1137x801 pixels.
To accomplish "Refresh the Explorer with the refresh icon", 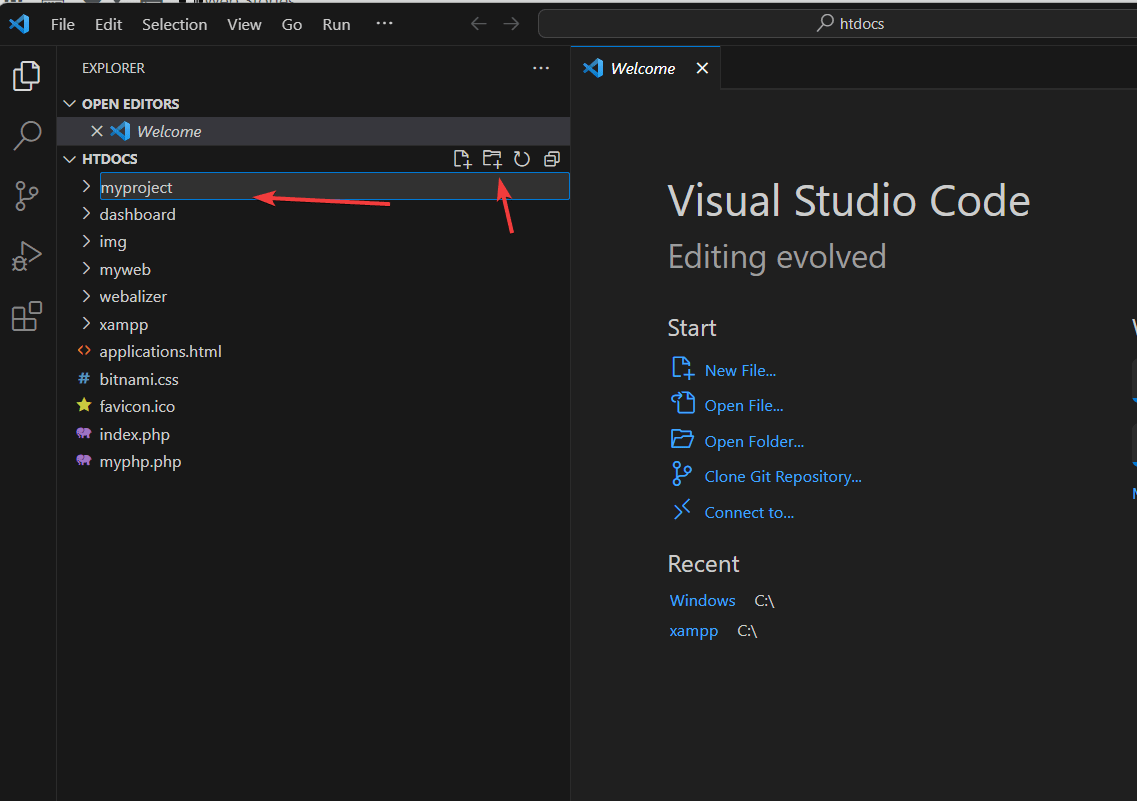I will click(521, 158).
